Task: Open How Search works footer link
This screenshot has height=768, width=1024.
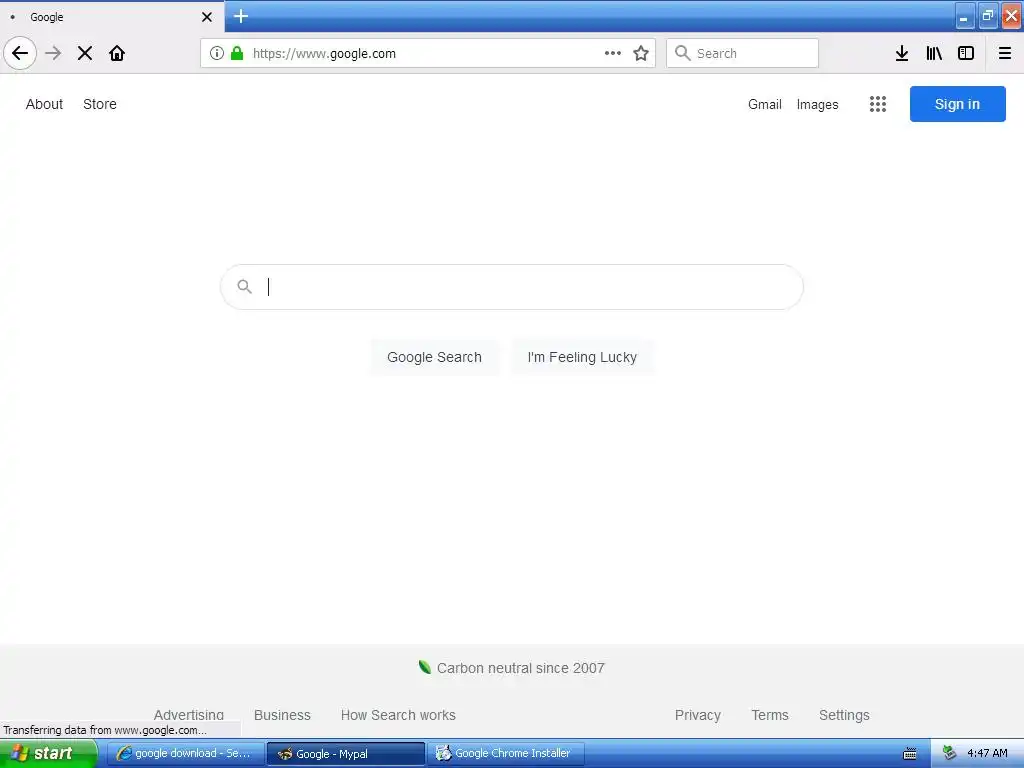Action: (x=398, y=715)
